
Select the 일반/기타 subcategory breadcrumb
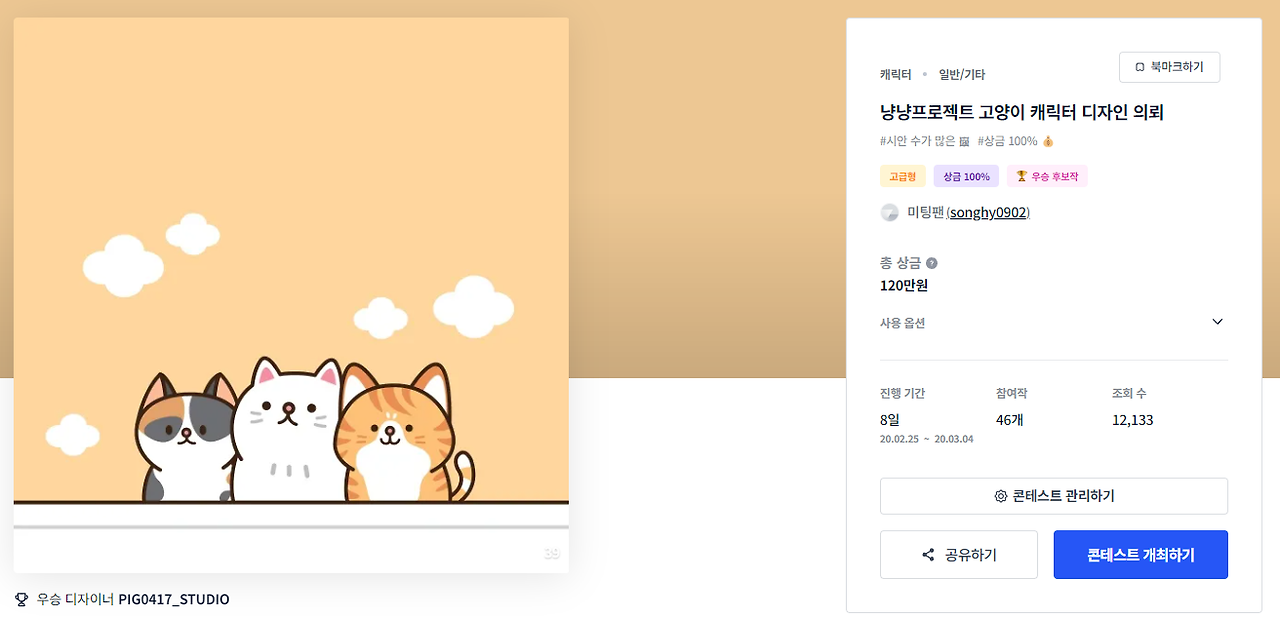[962, 74]
